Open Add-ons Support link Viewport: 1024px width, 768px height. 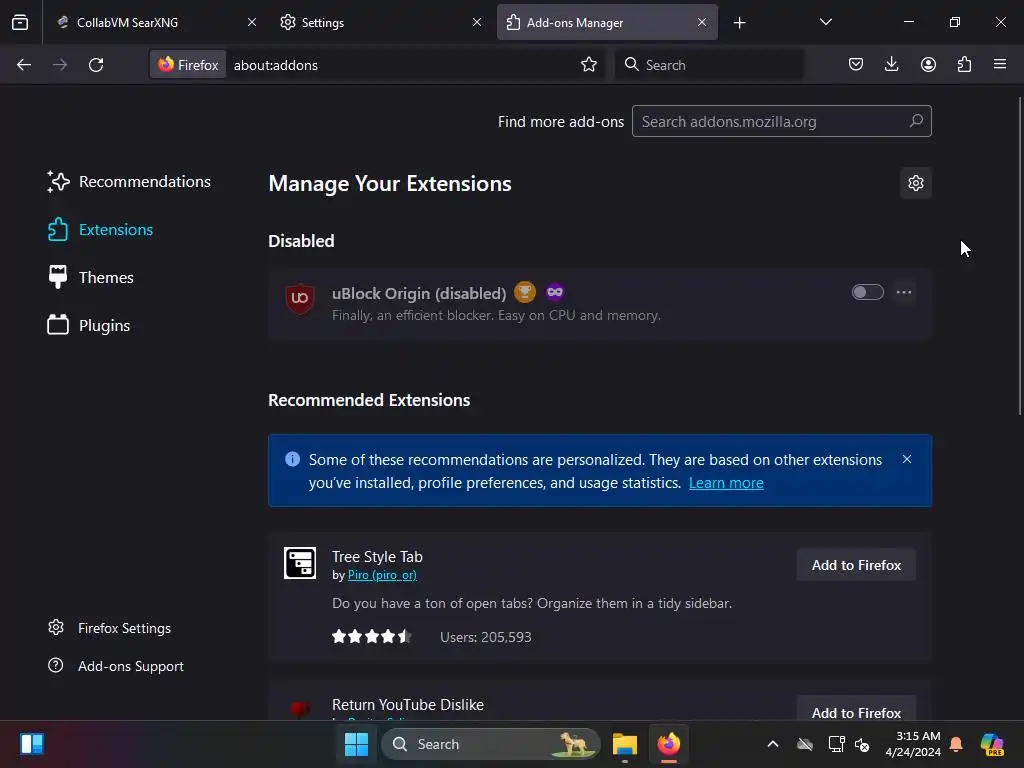tap(116, 666)
